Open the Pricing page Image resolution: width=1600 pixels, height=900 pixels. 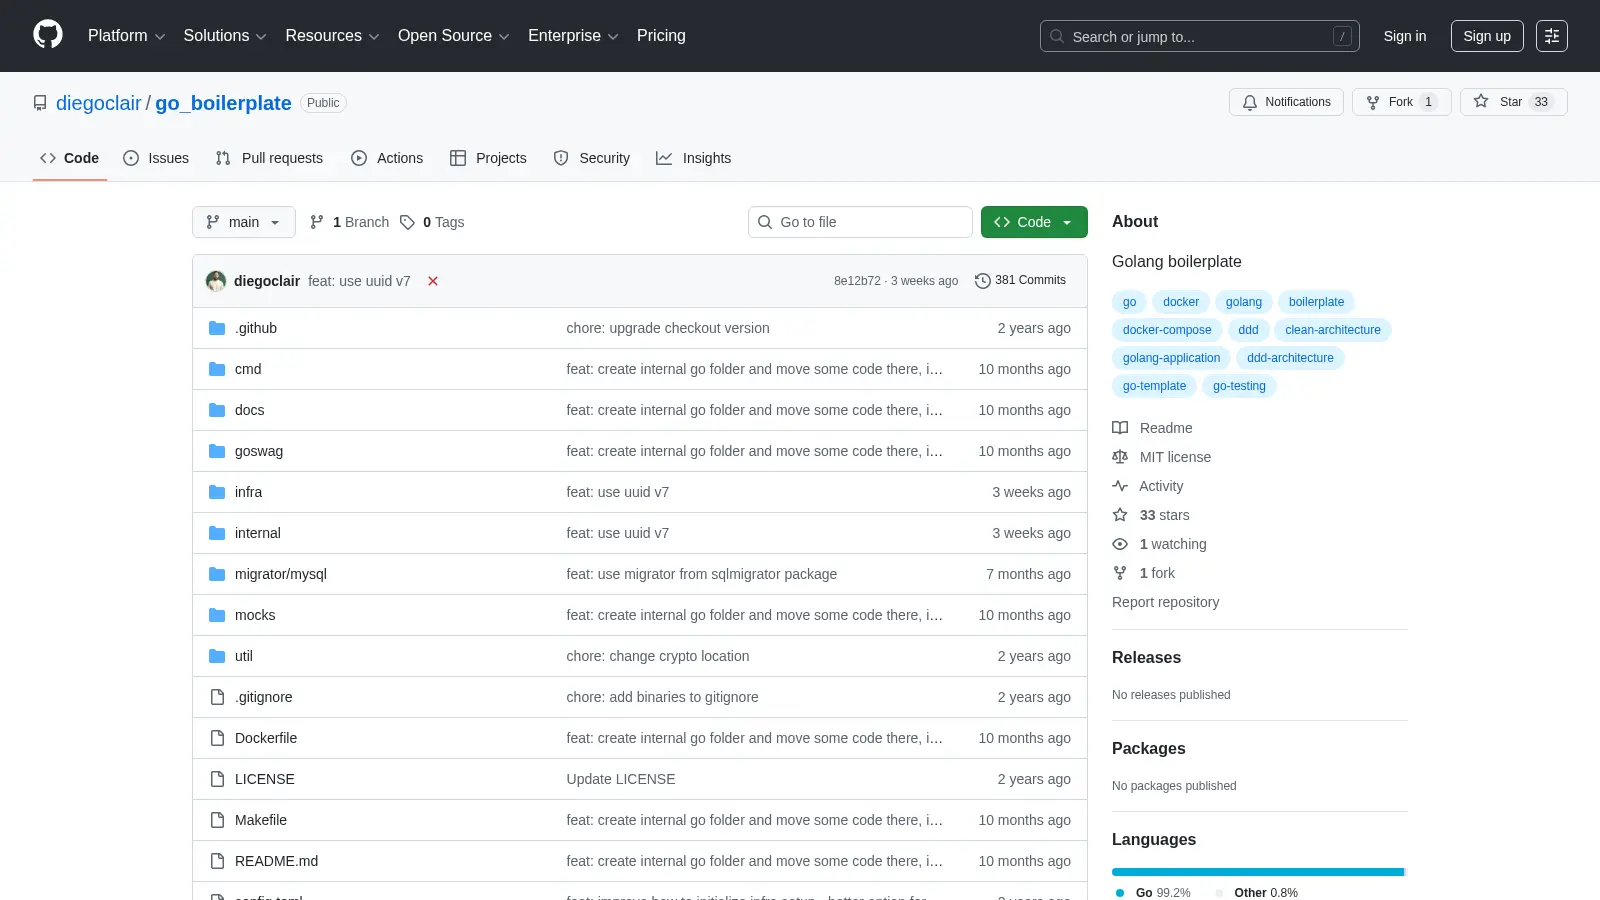(661, 36)
